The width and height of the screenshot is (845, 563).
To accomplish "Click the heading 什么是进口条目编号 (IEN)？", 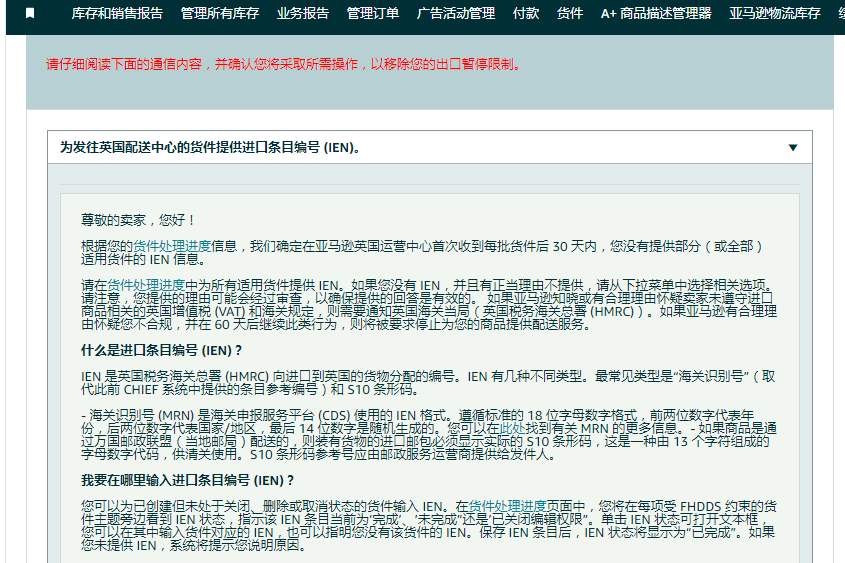I will [x=161, y=350].
